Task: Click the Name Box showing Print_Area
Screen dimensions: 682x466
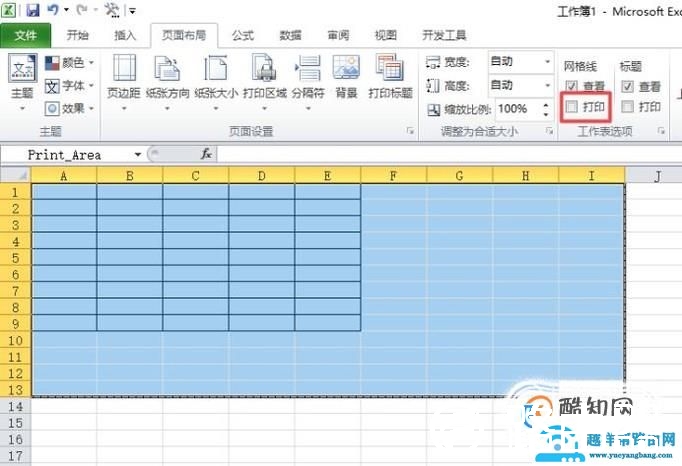Action: (64, 154)
